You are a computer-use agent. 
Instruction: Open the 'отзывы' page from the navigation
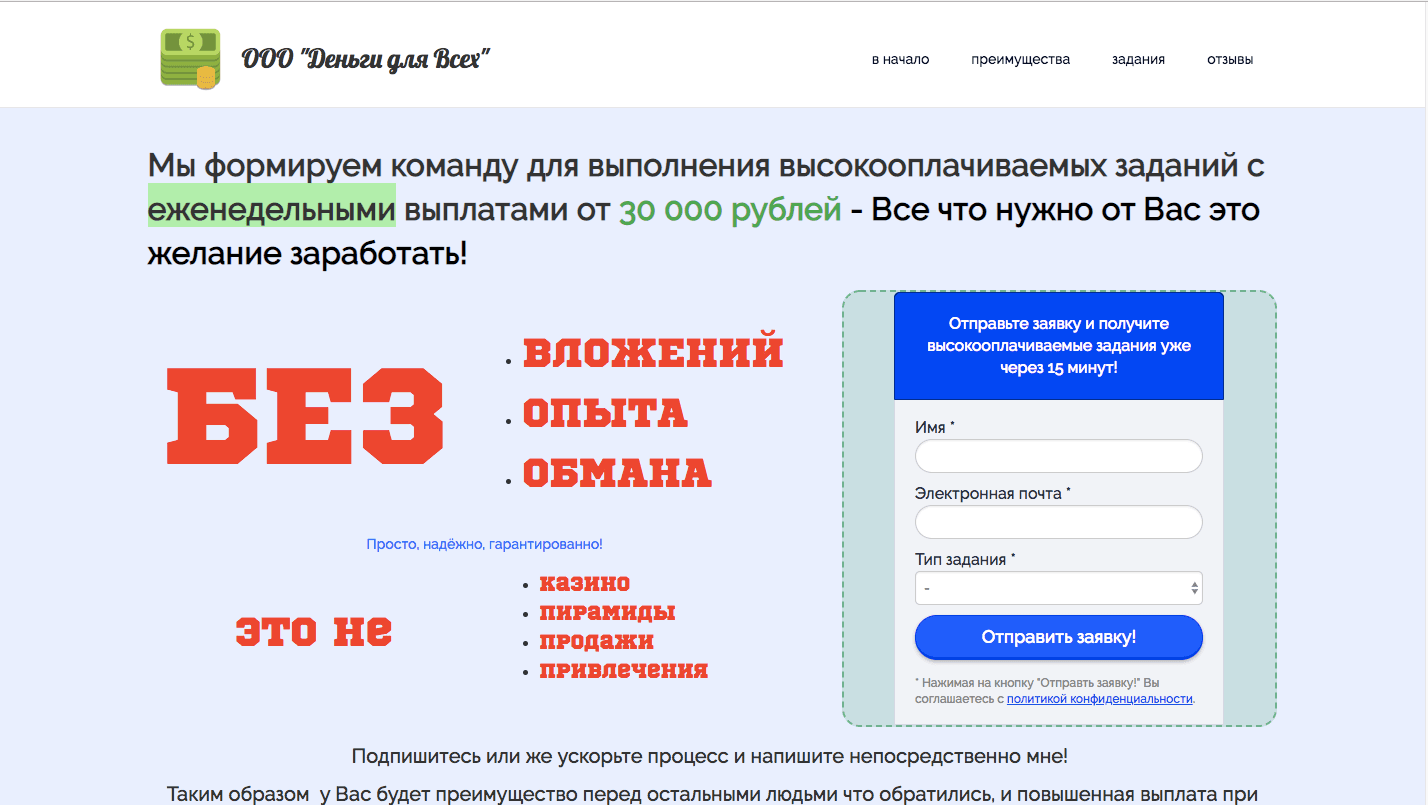pos(1228,59)
